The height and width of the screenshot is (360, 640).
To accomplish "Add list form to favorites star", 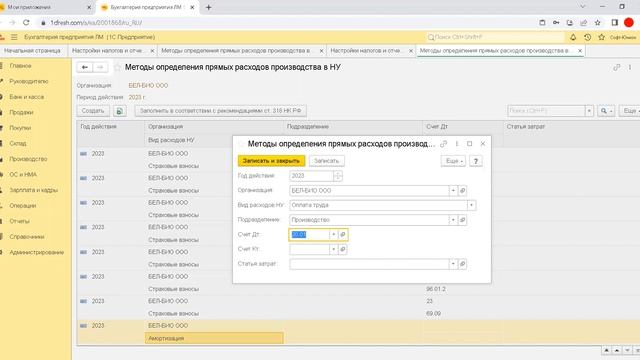I will [118, 67].
